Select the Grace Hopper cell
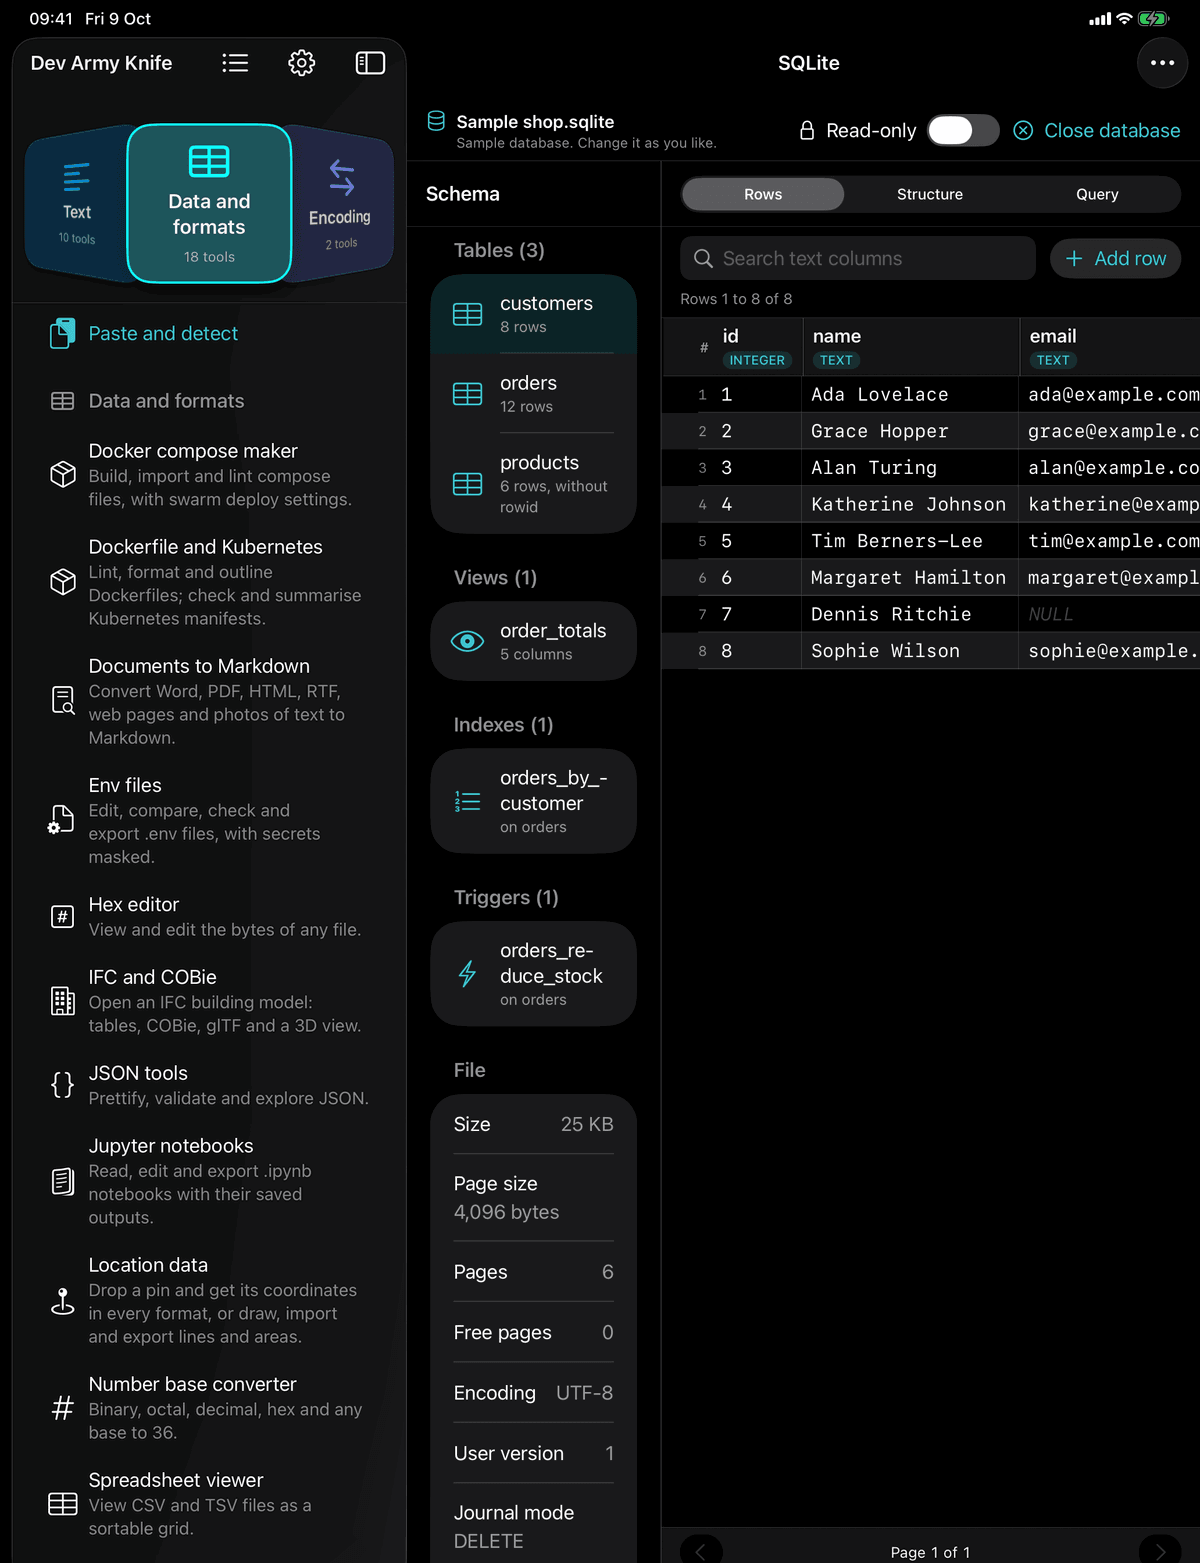 tap(910, 431)
